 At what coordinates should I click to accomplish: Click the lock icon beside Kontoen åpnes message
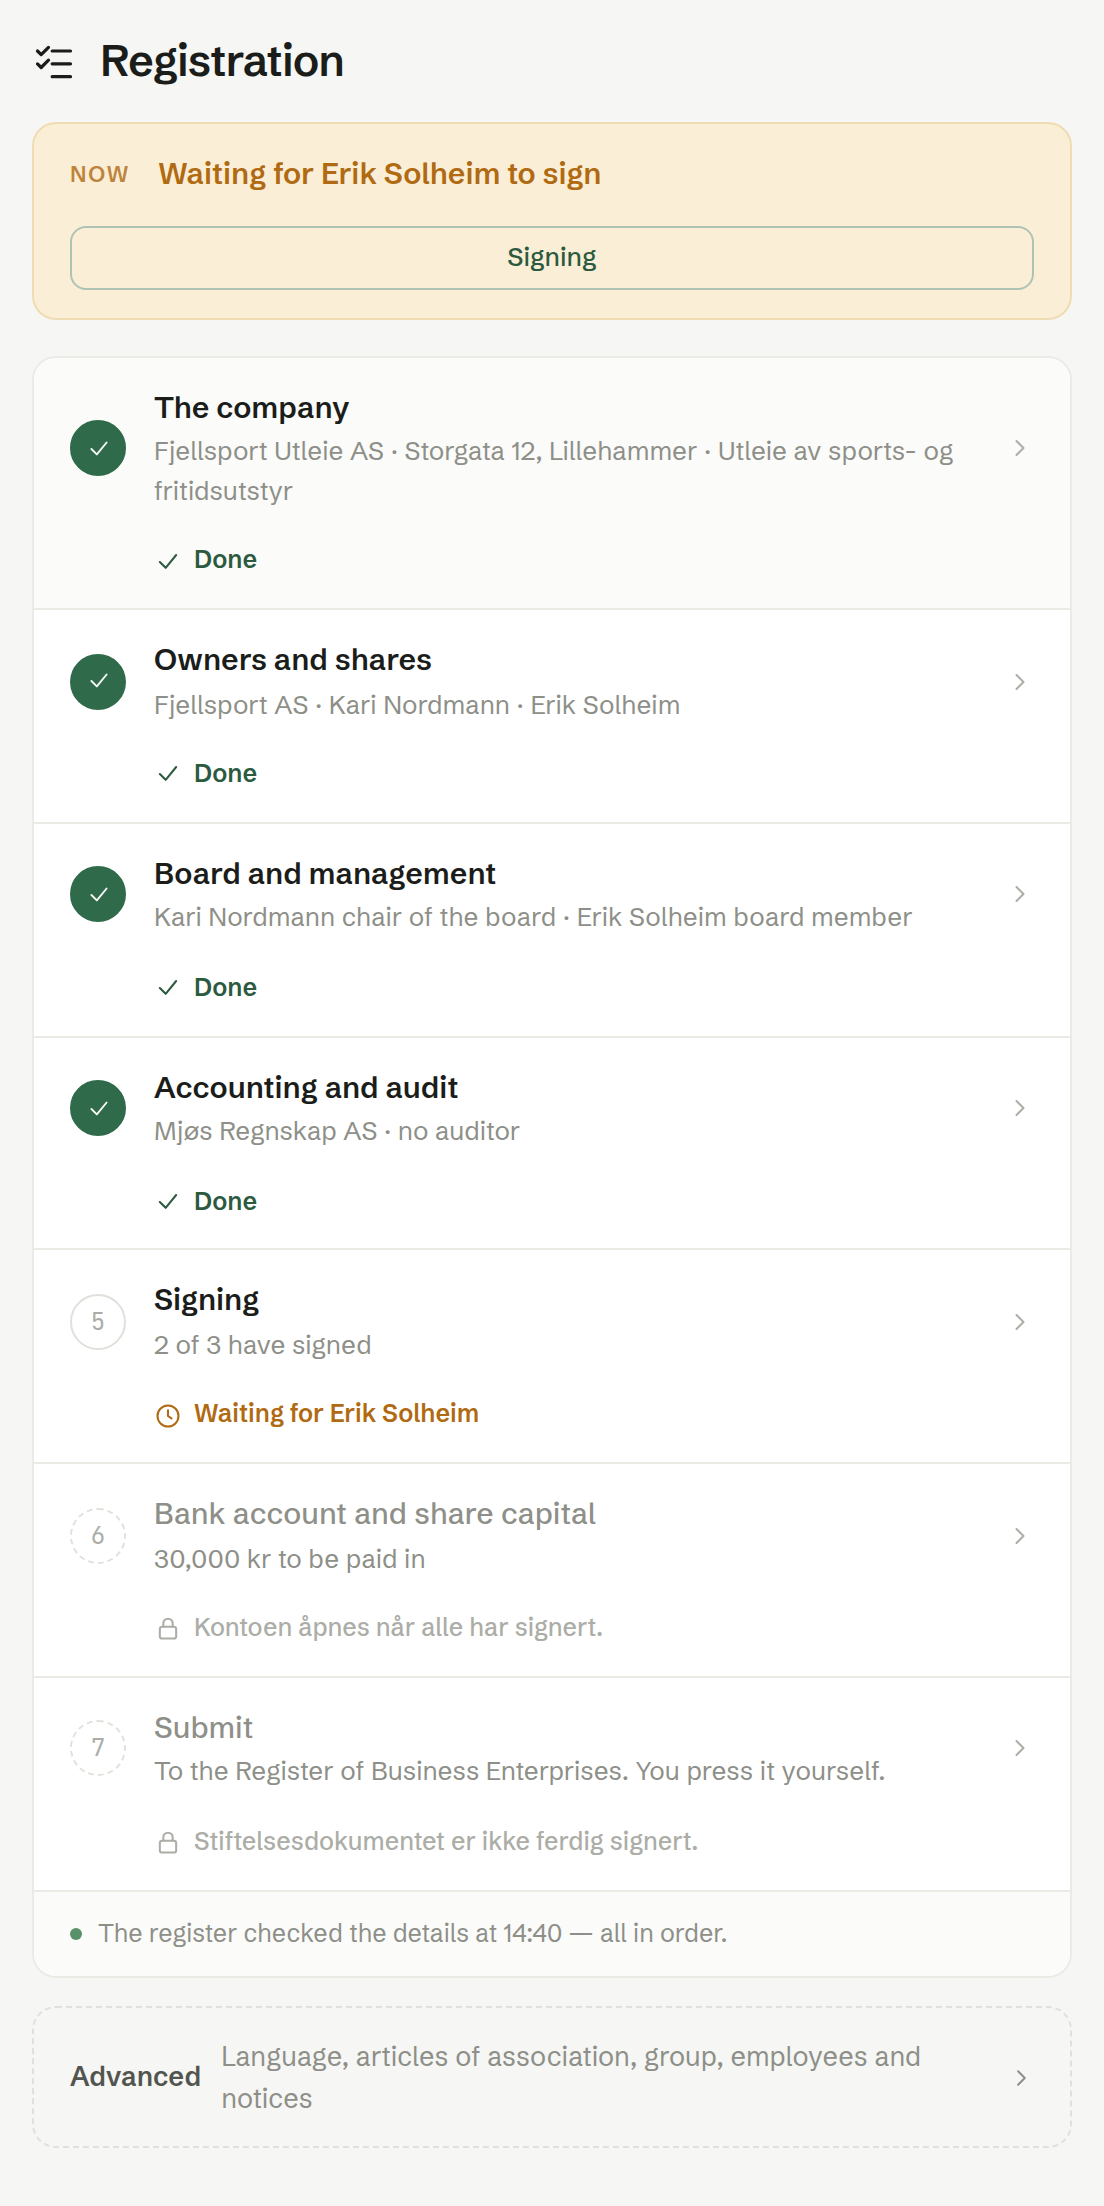coord(168,1629)
